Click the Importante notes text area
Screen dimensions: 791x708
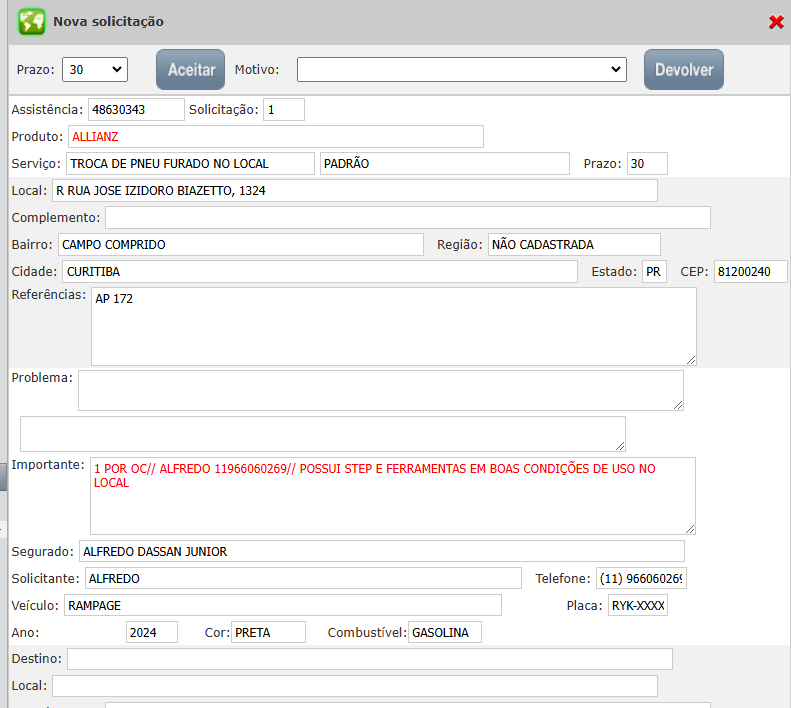click(x=392, y=496)
